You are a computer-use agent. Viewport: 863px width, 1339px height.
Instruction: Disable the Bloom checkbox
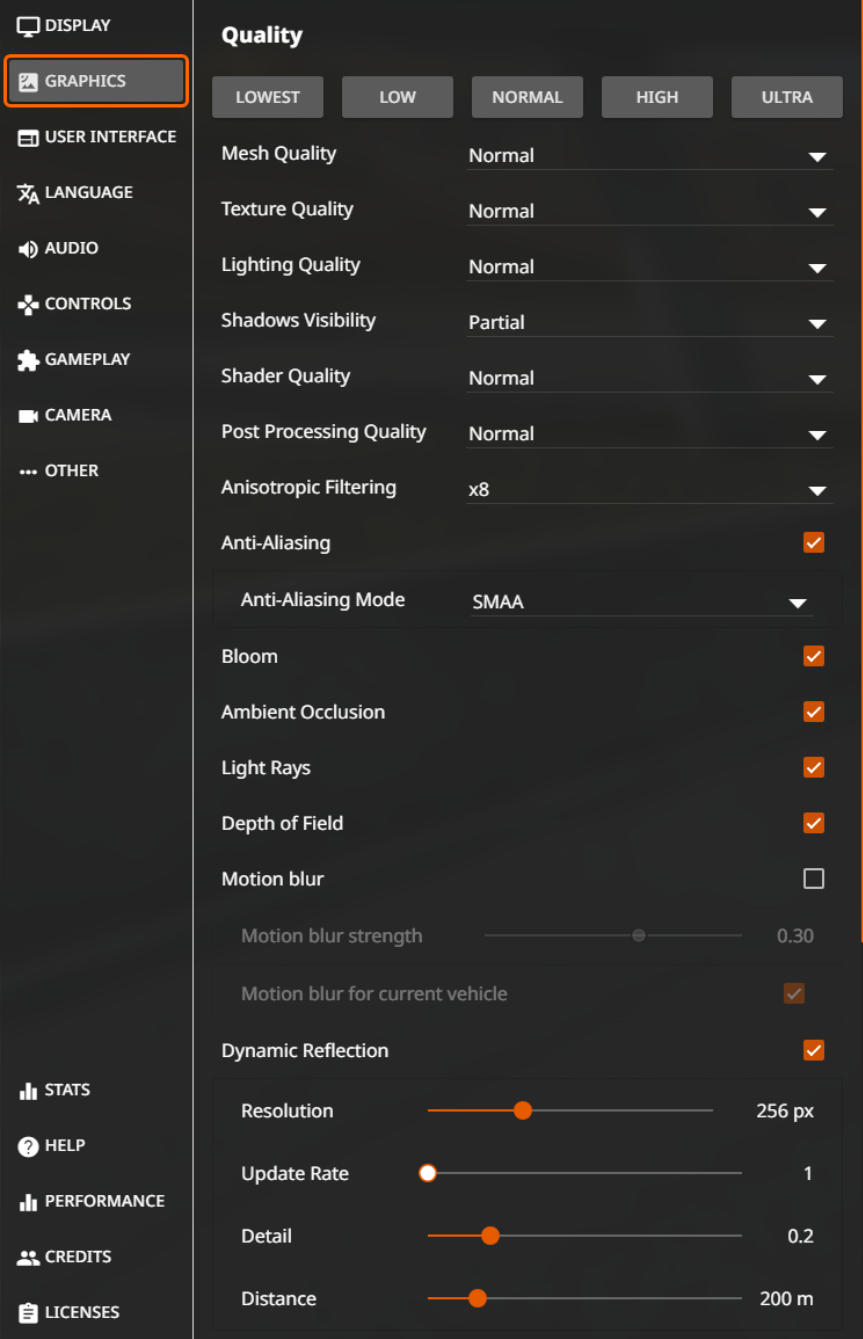point(814,657)
